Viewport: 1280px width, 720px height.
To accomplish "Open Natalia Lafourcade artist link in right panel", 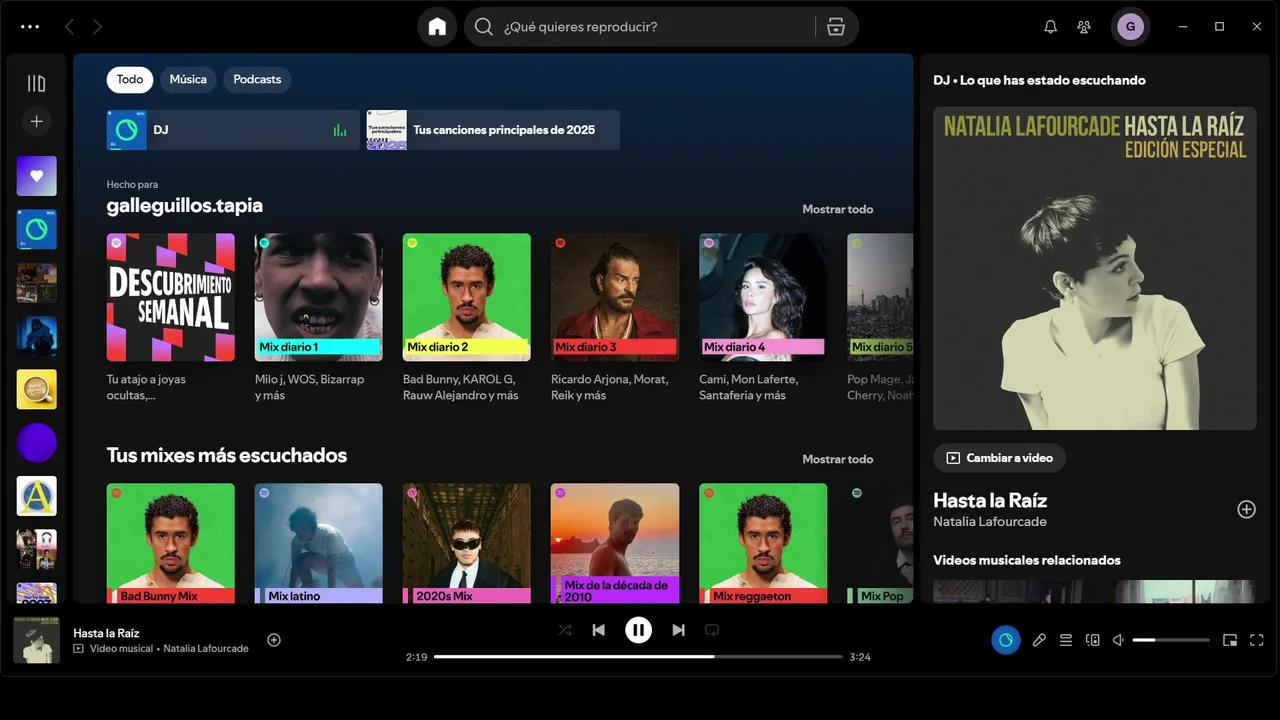I will point(990,522).
